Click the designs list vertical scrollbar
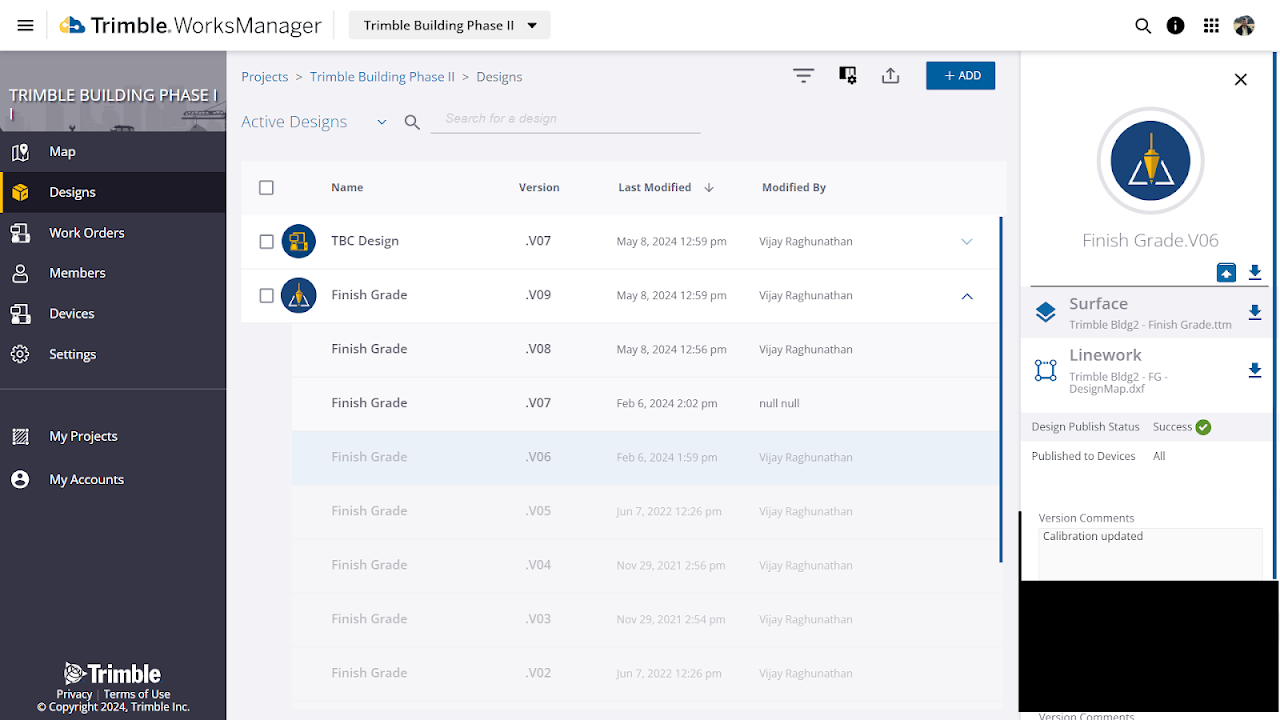Screen dimensions: 1280x720 (x=1002, y=390)
